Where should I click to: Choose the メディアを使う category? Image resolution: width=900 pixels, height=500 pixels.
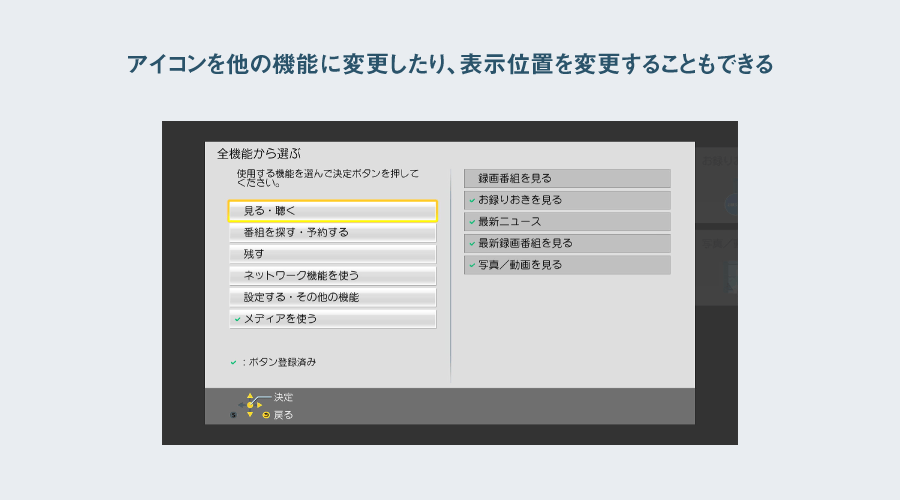(x=332, y=319)
